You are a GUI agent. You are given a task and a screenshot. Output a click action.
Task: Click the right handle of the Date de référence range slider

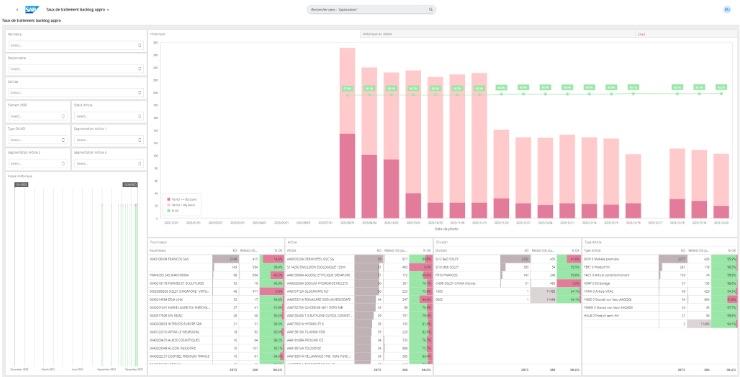tap(130, 184)
